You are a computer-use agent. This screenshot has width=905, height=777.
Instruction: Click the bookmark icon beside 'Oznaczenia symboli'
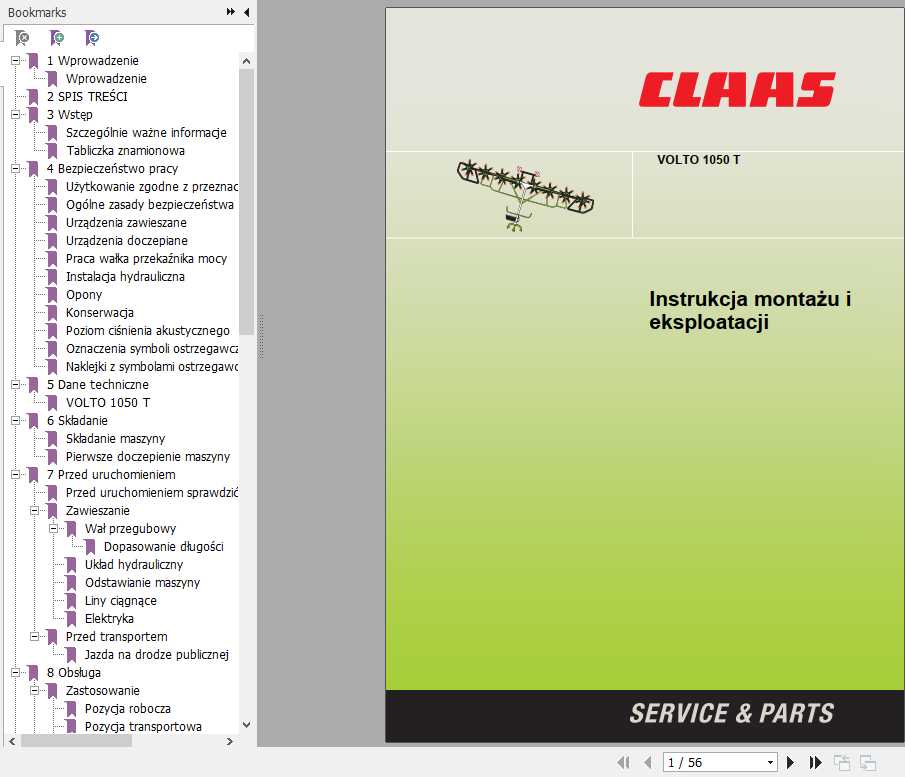point(52,349)
